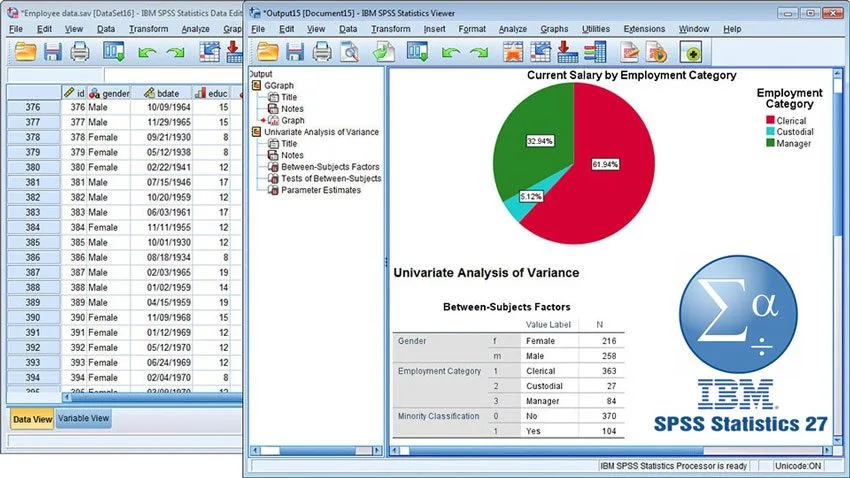The height and width of the screenshot is (478, 850).
Task: Select Notes under Univariate Analysis of Variance
Action: [292, 155]
